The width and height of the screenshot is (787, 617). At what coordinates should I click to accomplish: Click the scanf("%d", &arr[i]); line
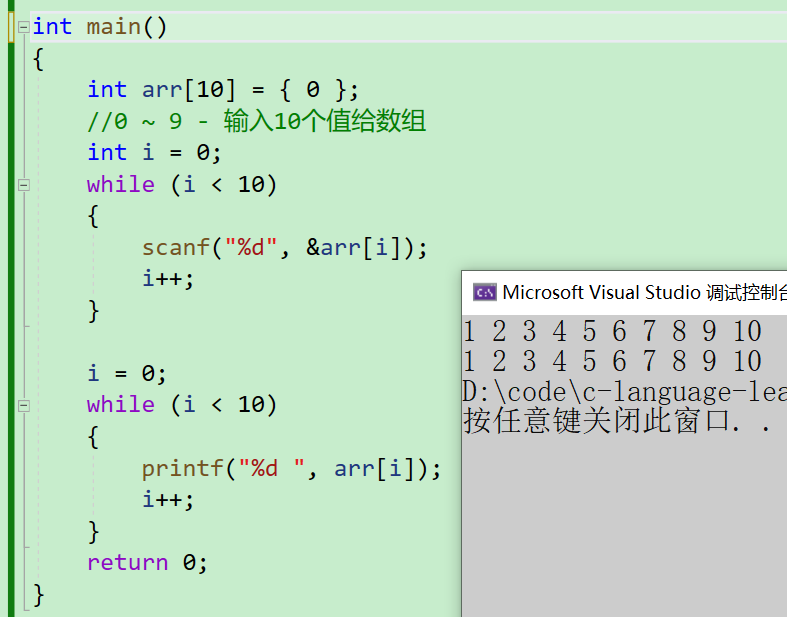pyautogui.click(x=285, y=248)
